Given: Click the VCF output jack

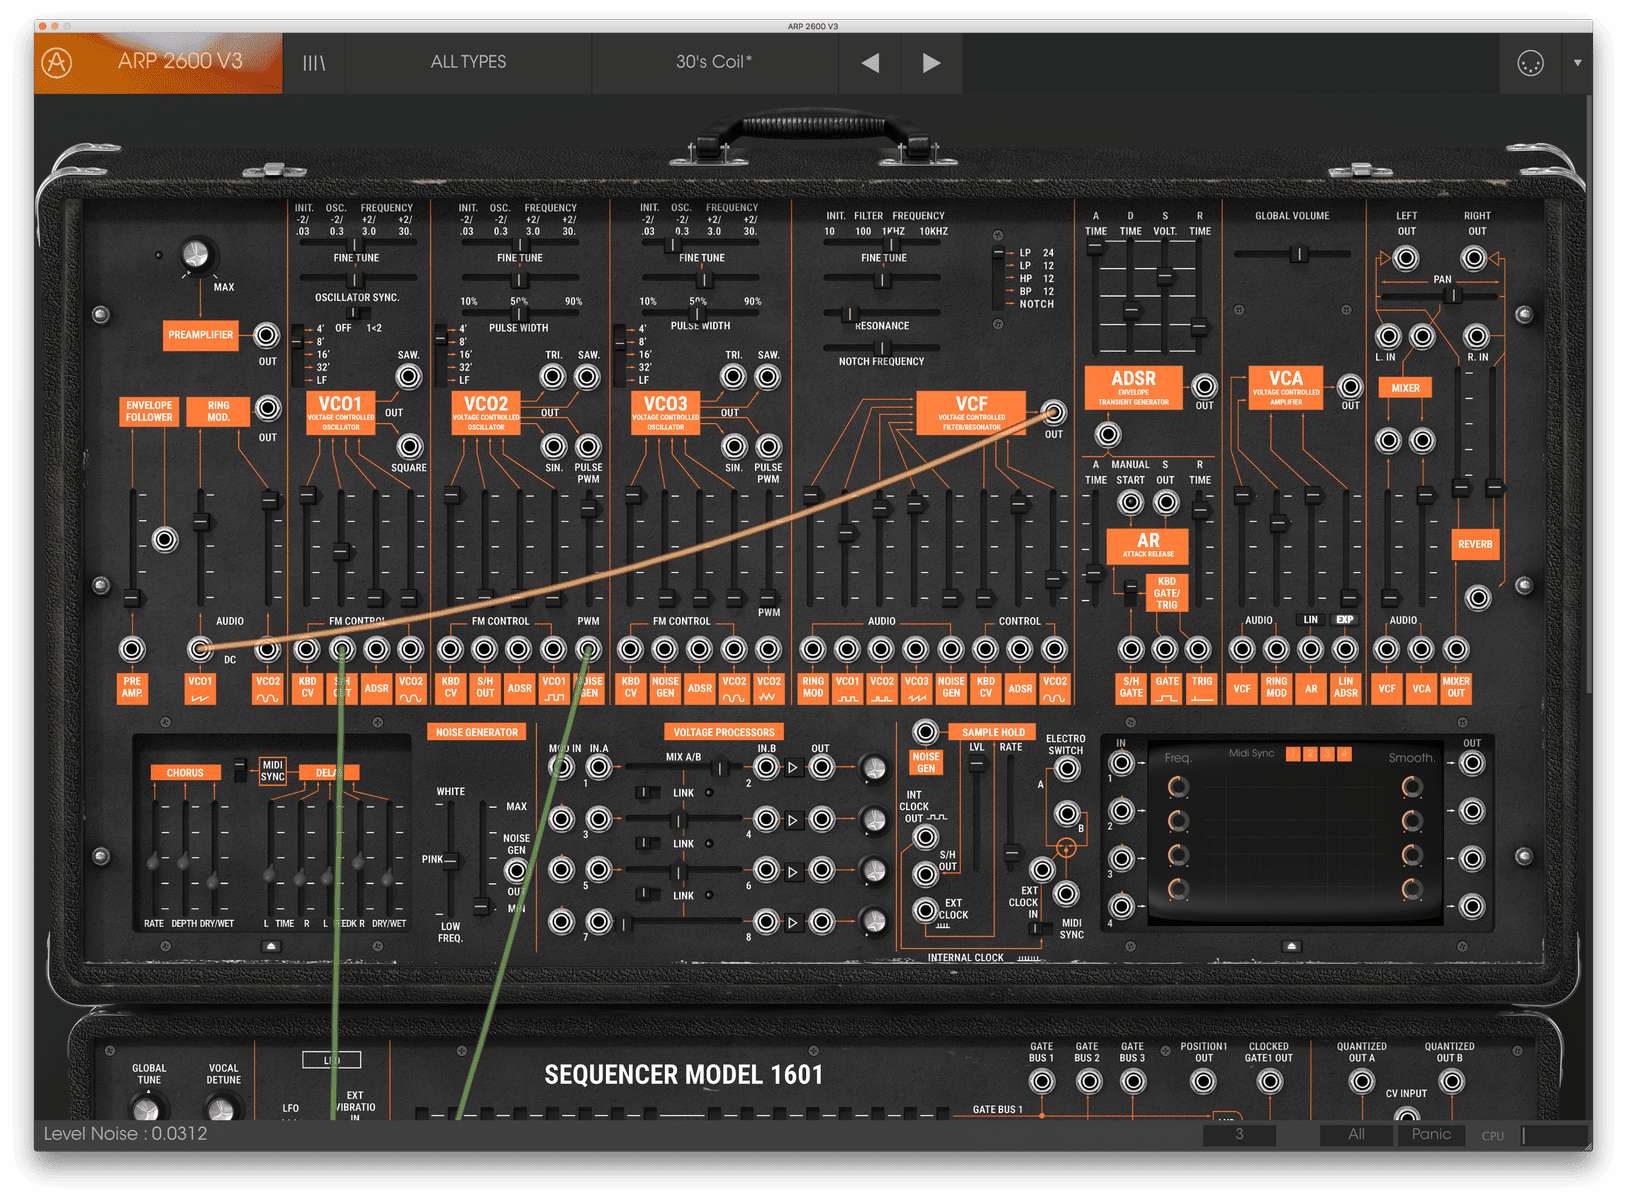Looking at the screenshot, I should click(x=1053, y=413).
